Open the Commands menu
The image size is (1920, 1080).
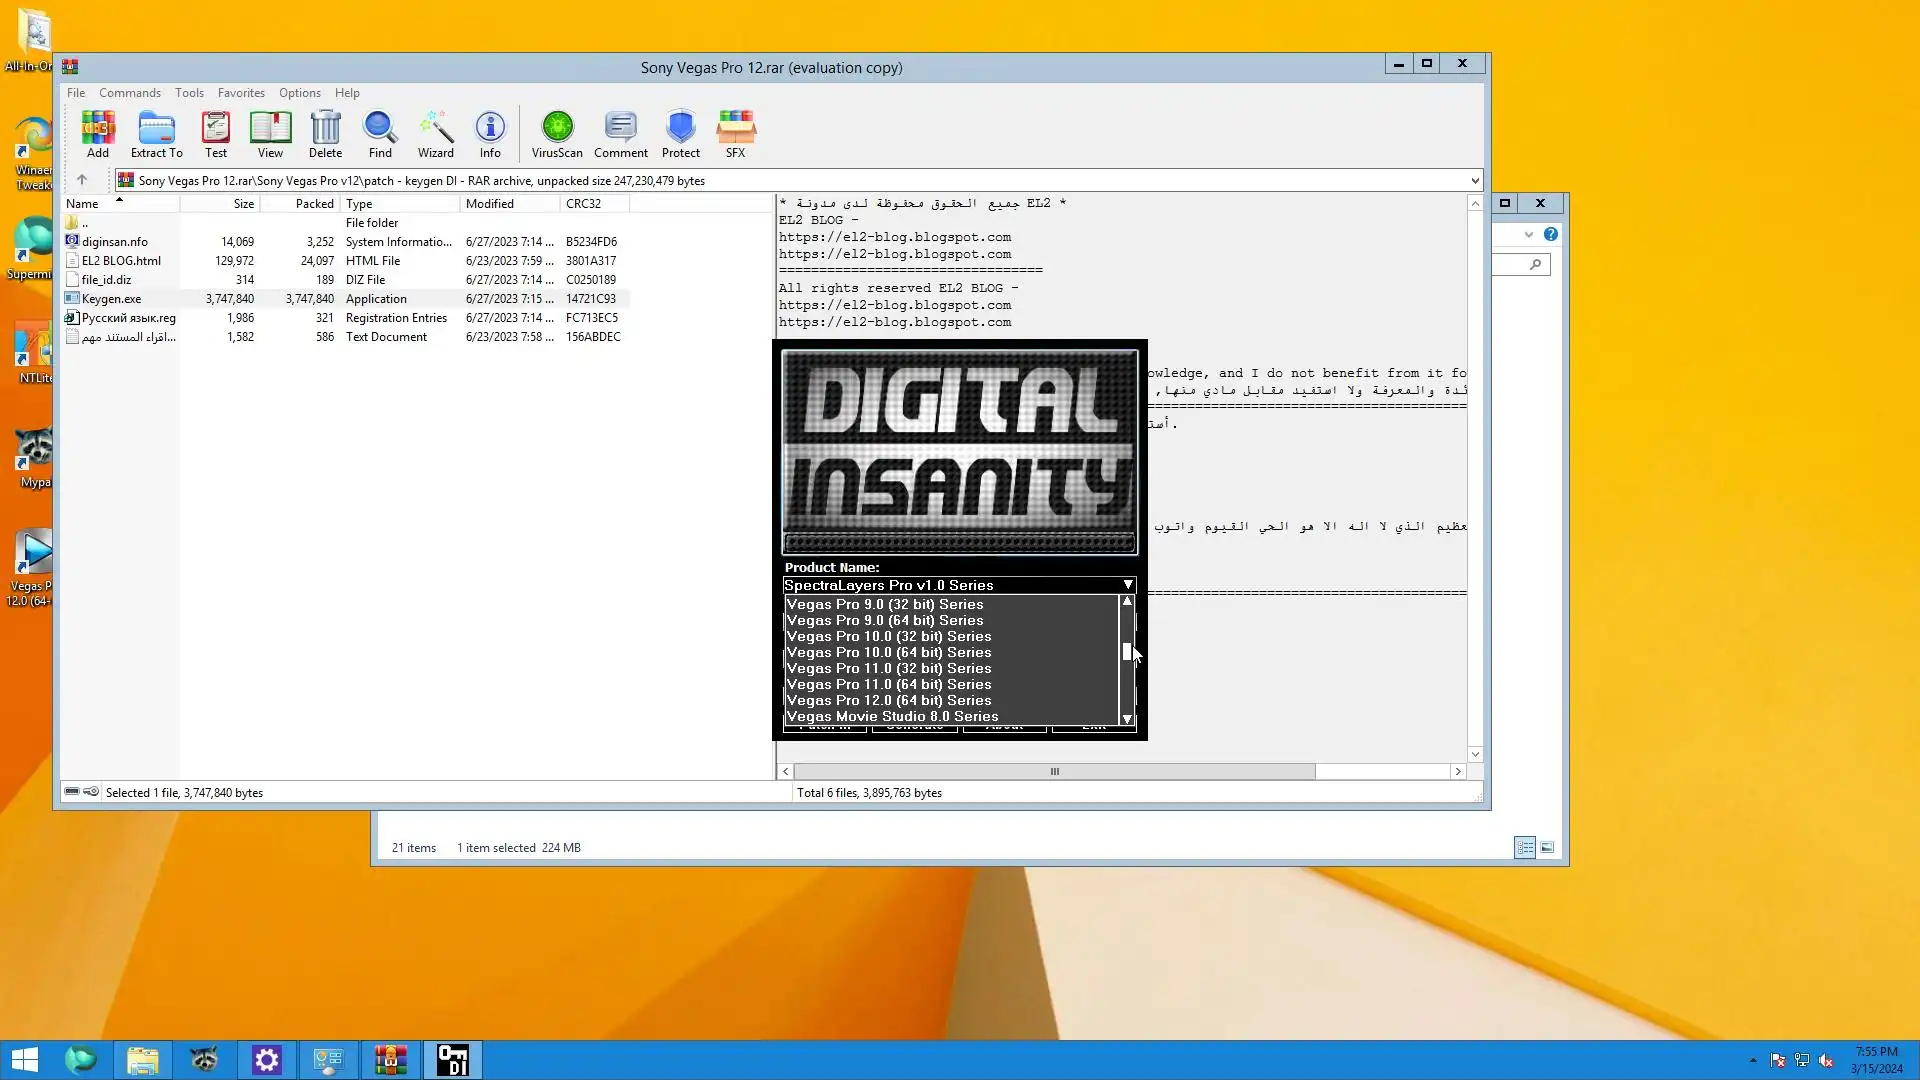pyautogui.click(x=129, y=93)
